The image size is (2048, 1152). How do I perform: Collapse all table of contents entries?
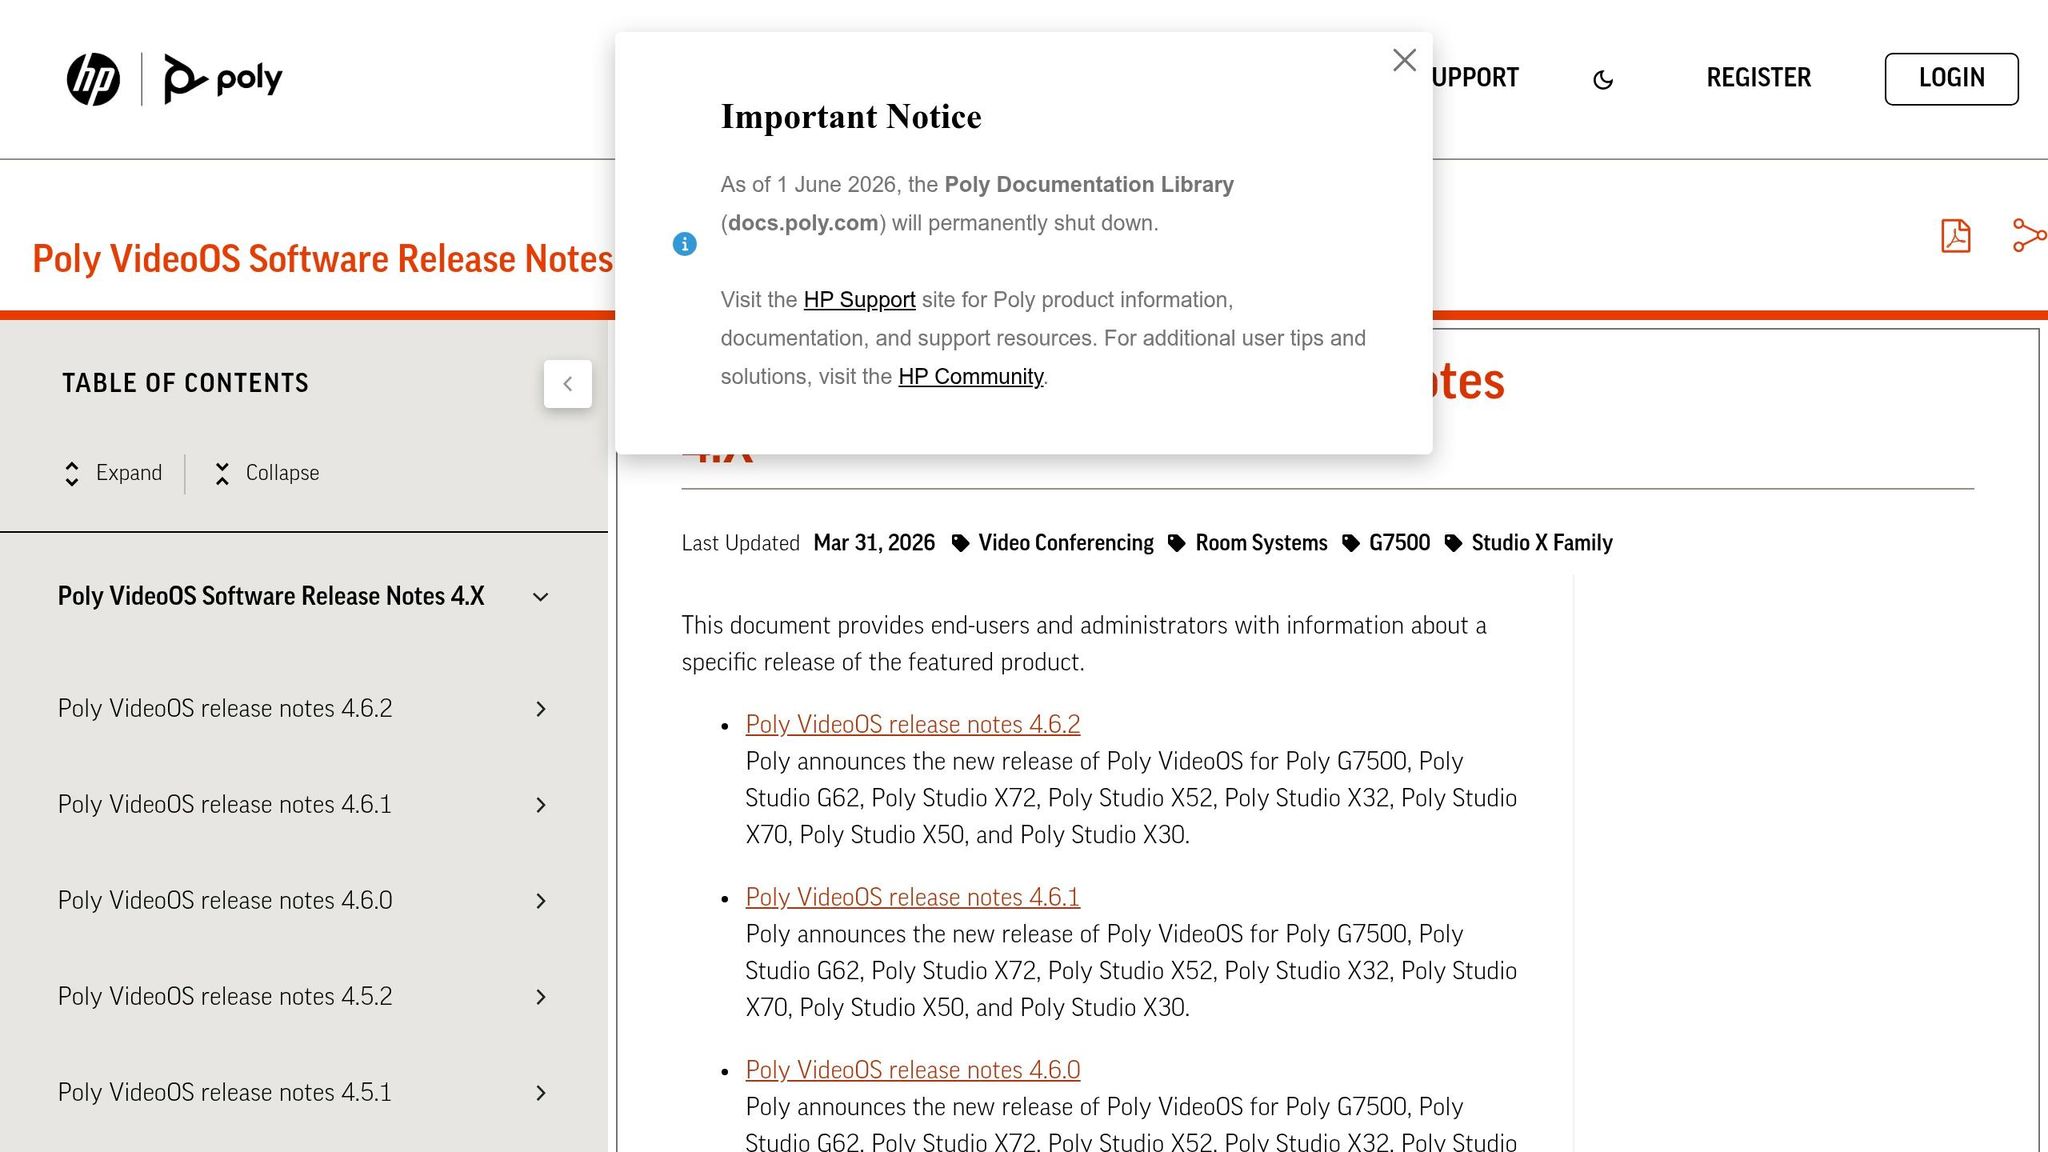coord(267,473)
